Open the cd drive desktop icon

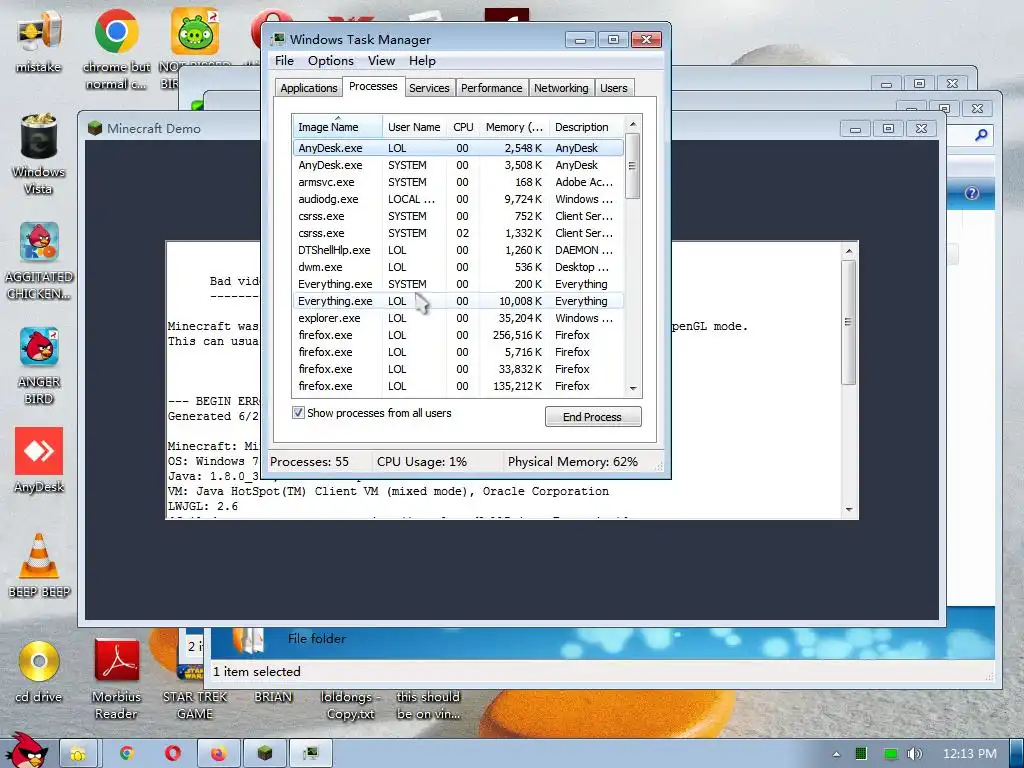[x=39, y=671]
